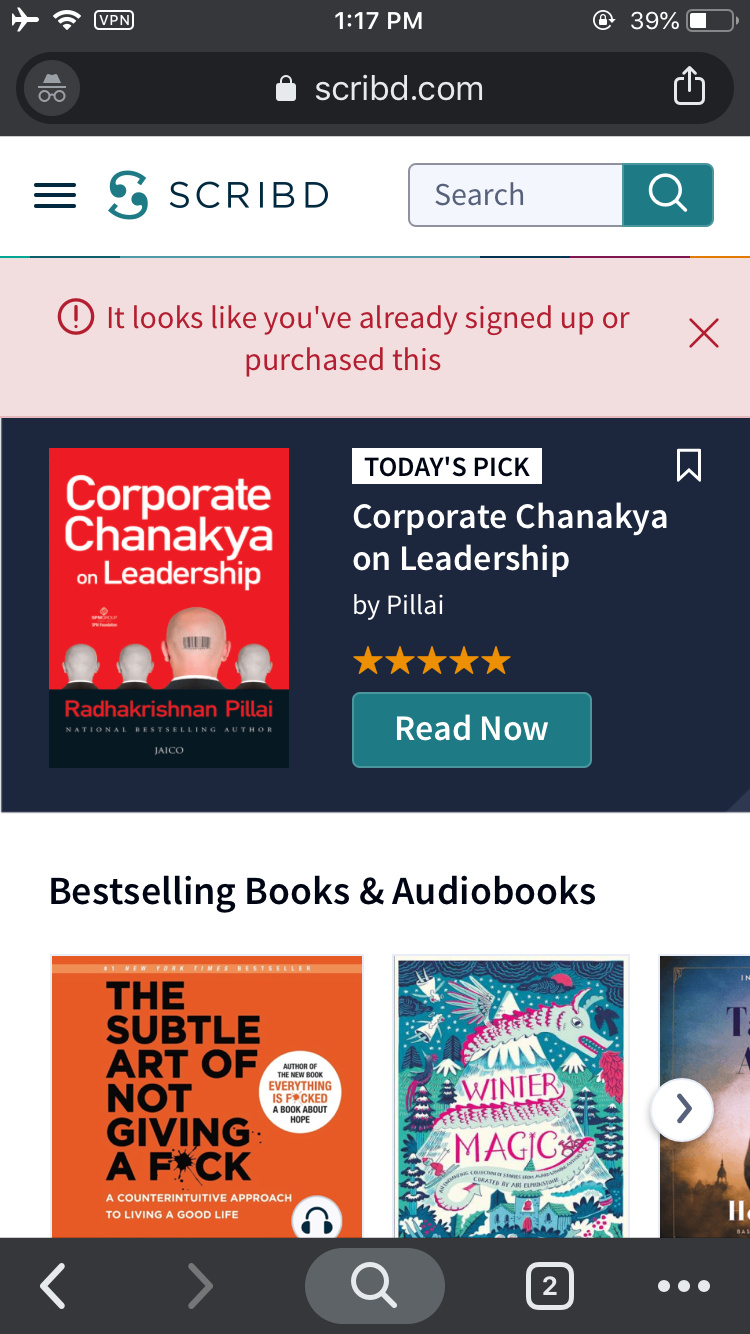Open the Corporate Chanakya on Leadership title link

point(510,537)
